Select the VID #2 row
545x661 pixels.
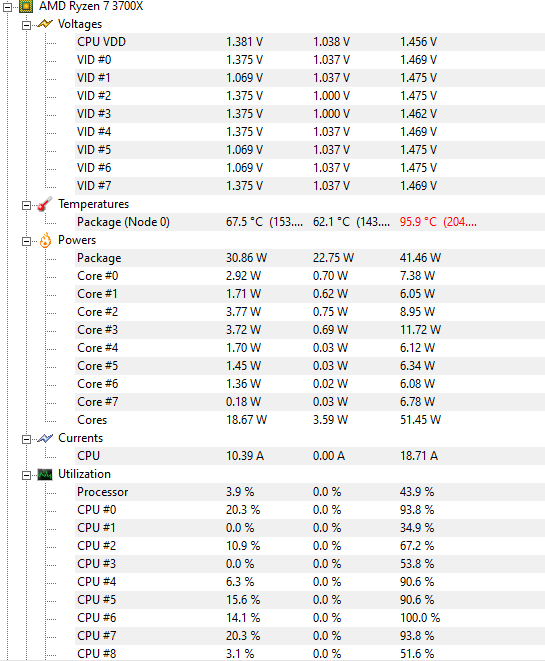tap(309, 96)
